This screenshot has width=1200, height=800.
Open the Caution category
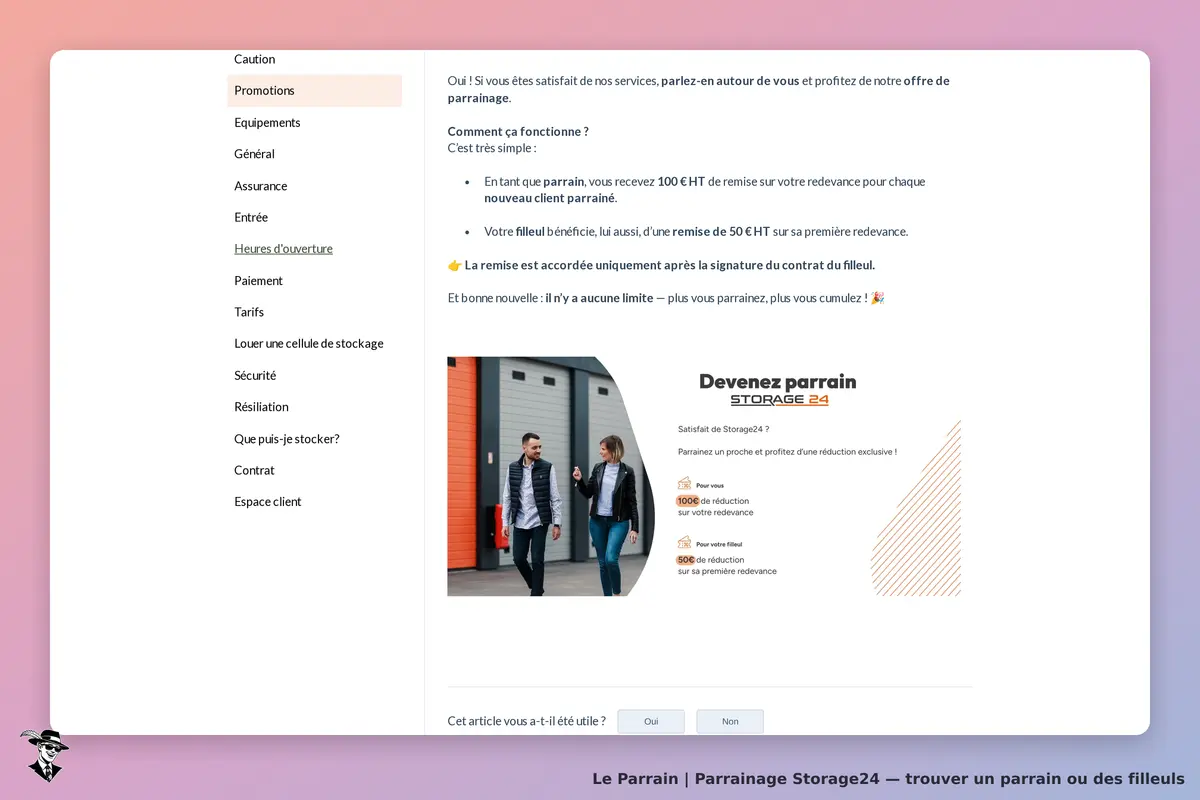click(x=254, y=59)
